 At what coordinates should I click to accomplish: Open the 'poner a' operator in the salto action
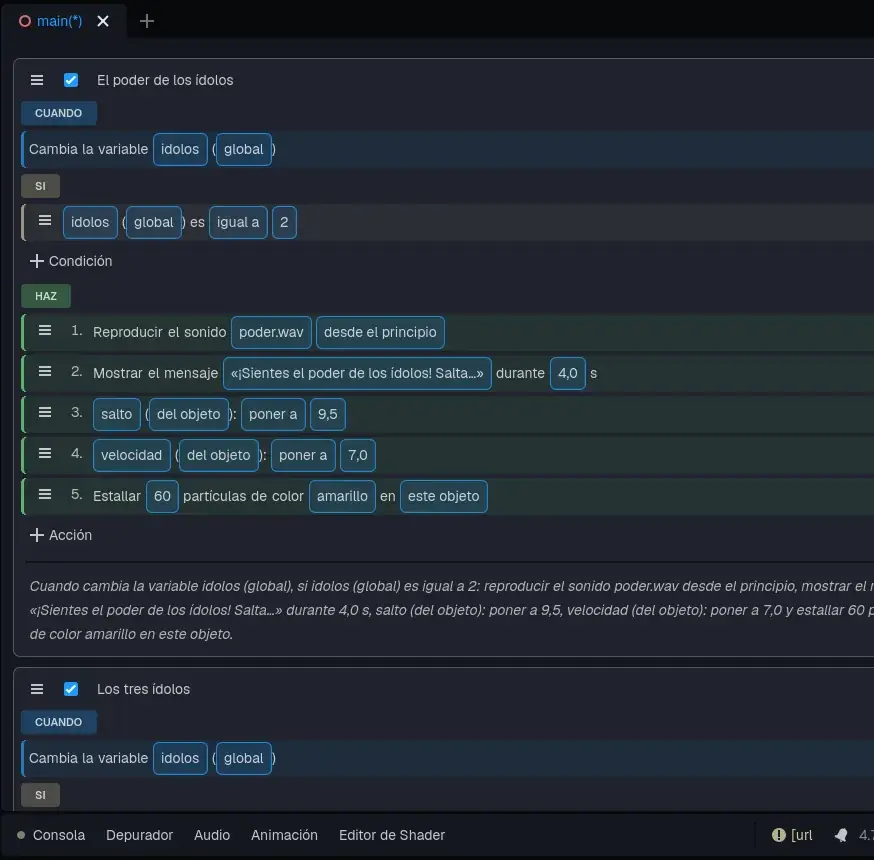pyautogui.click(x=273, y=414)
